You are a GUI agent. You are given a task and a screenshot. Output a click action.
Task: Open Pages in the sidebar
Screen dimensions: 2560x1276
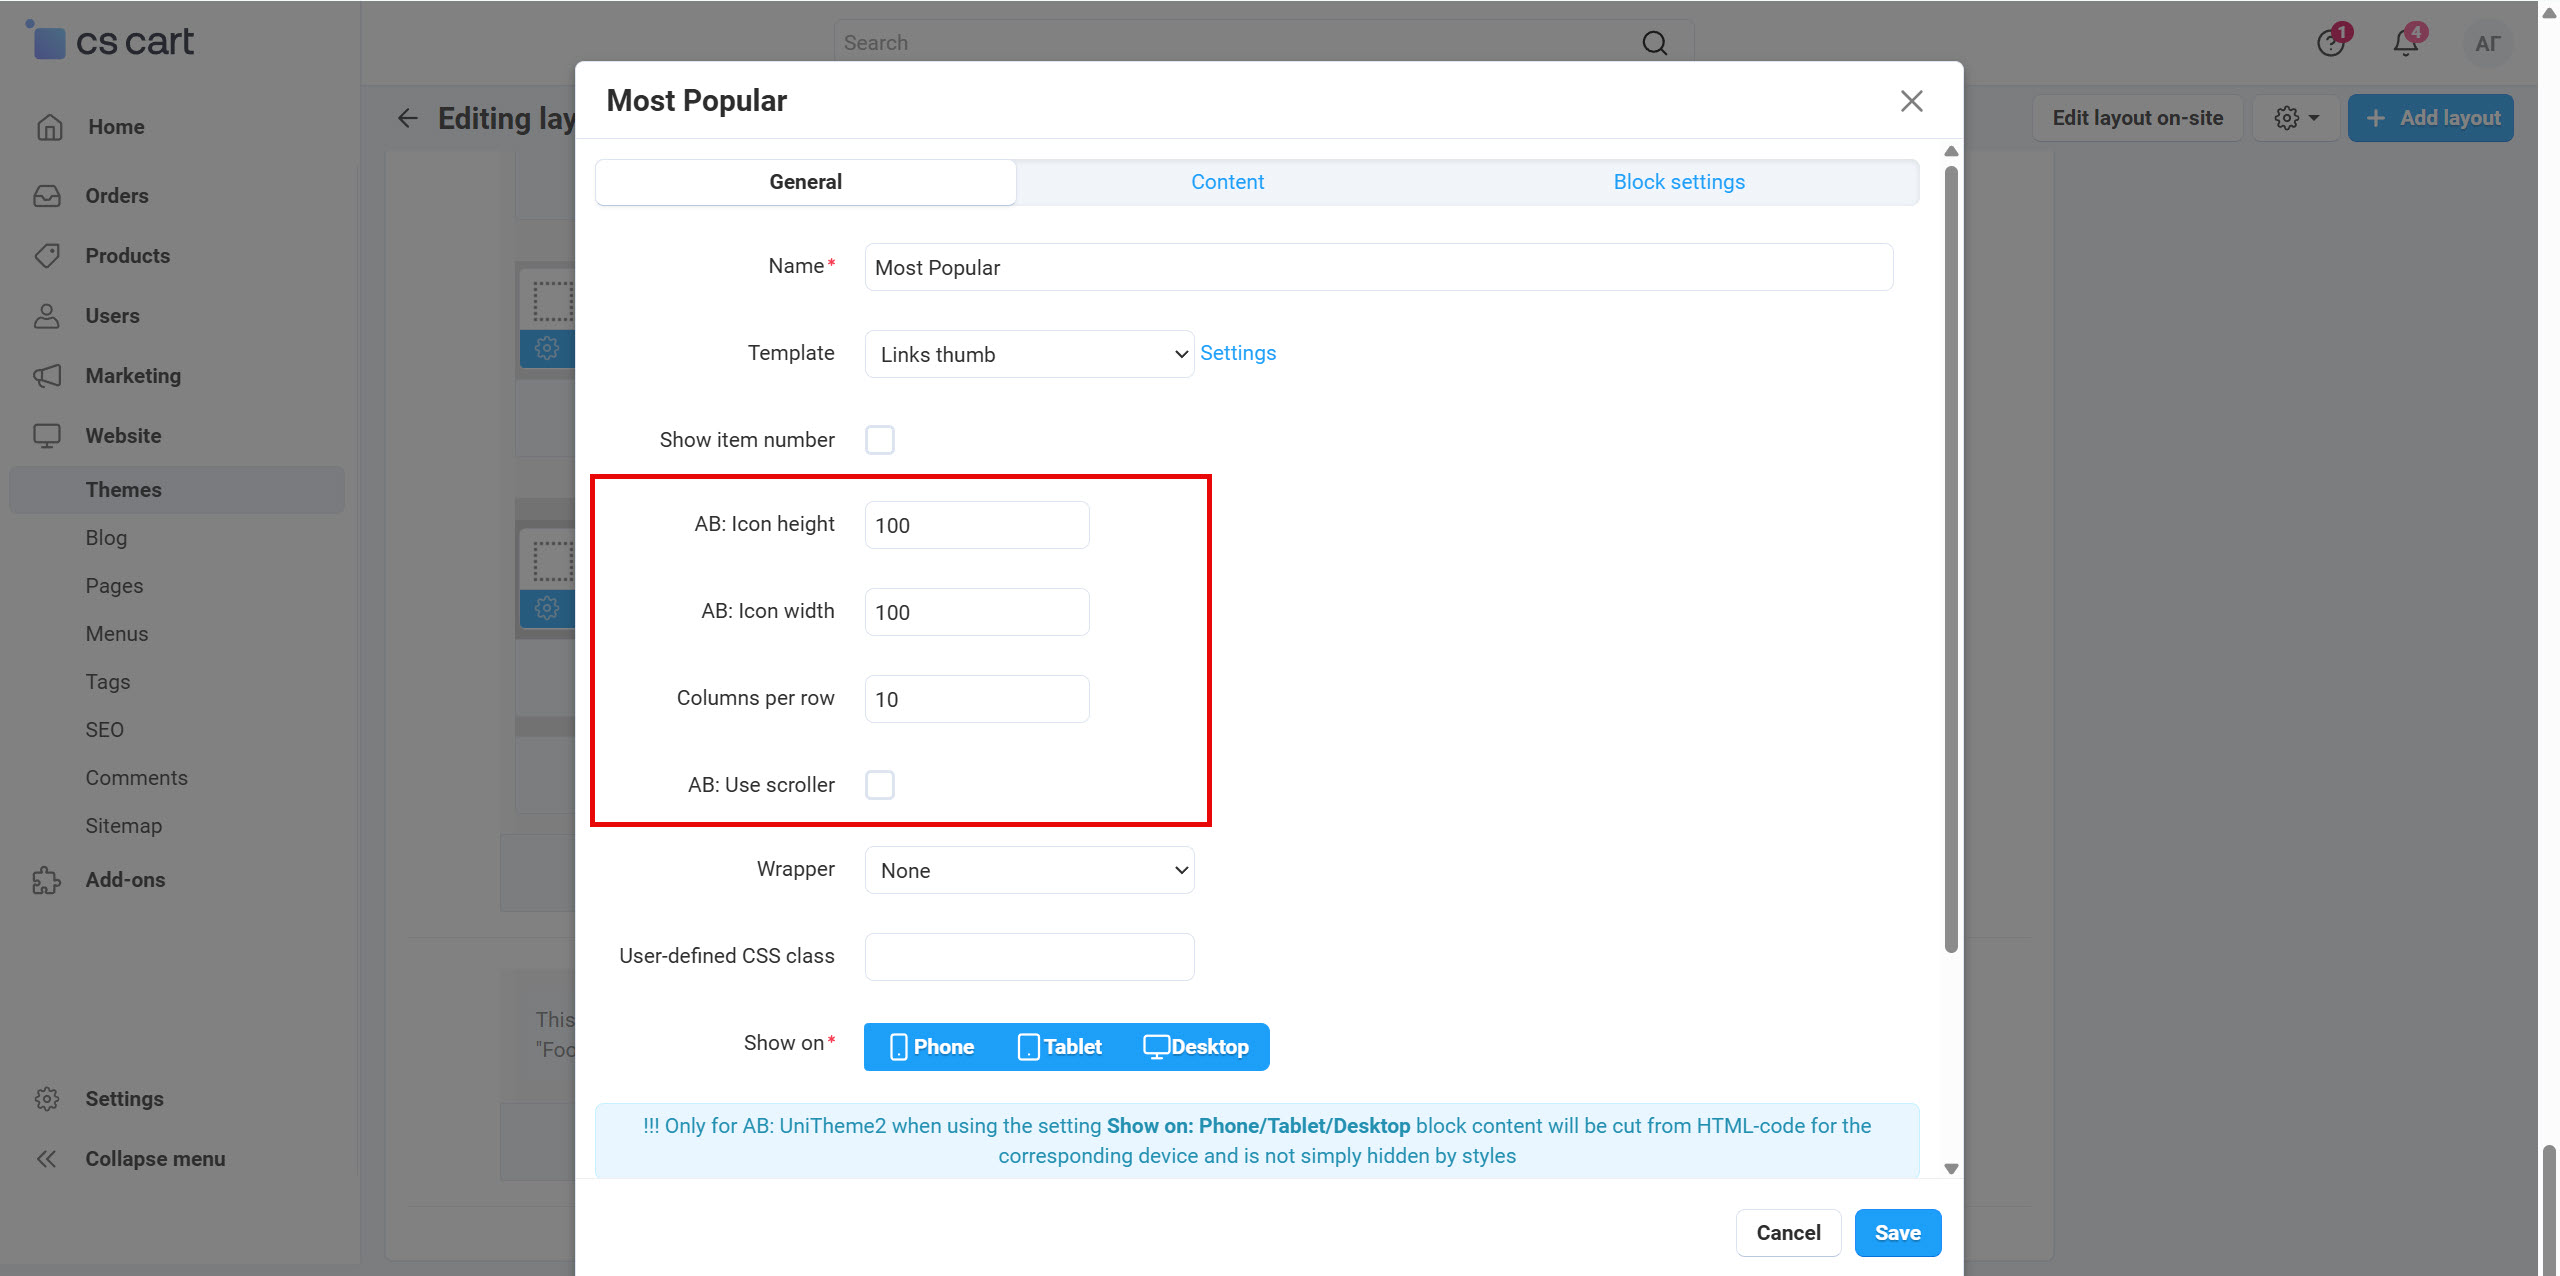point(114,586)
